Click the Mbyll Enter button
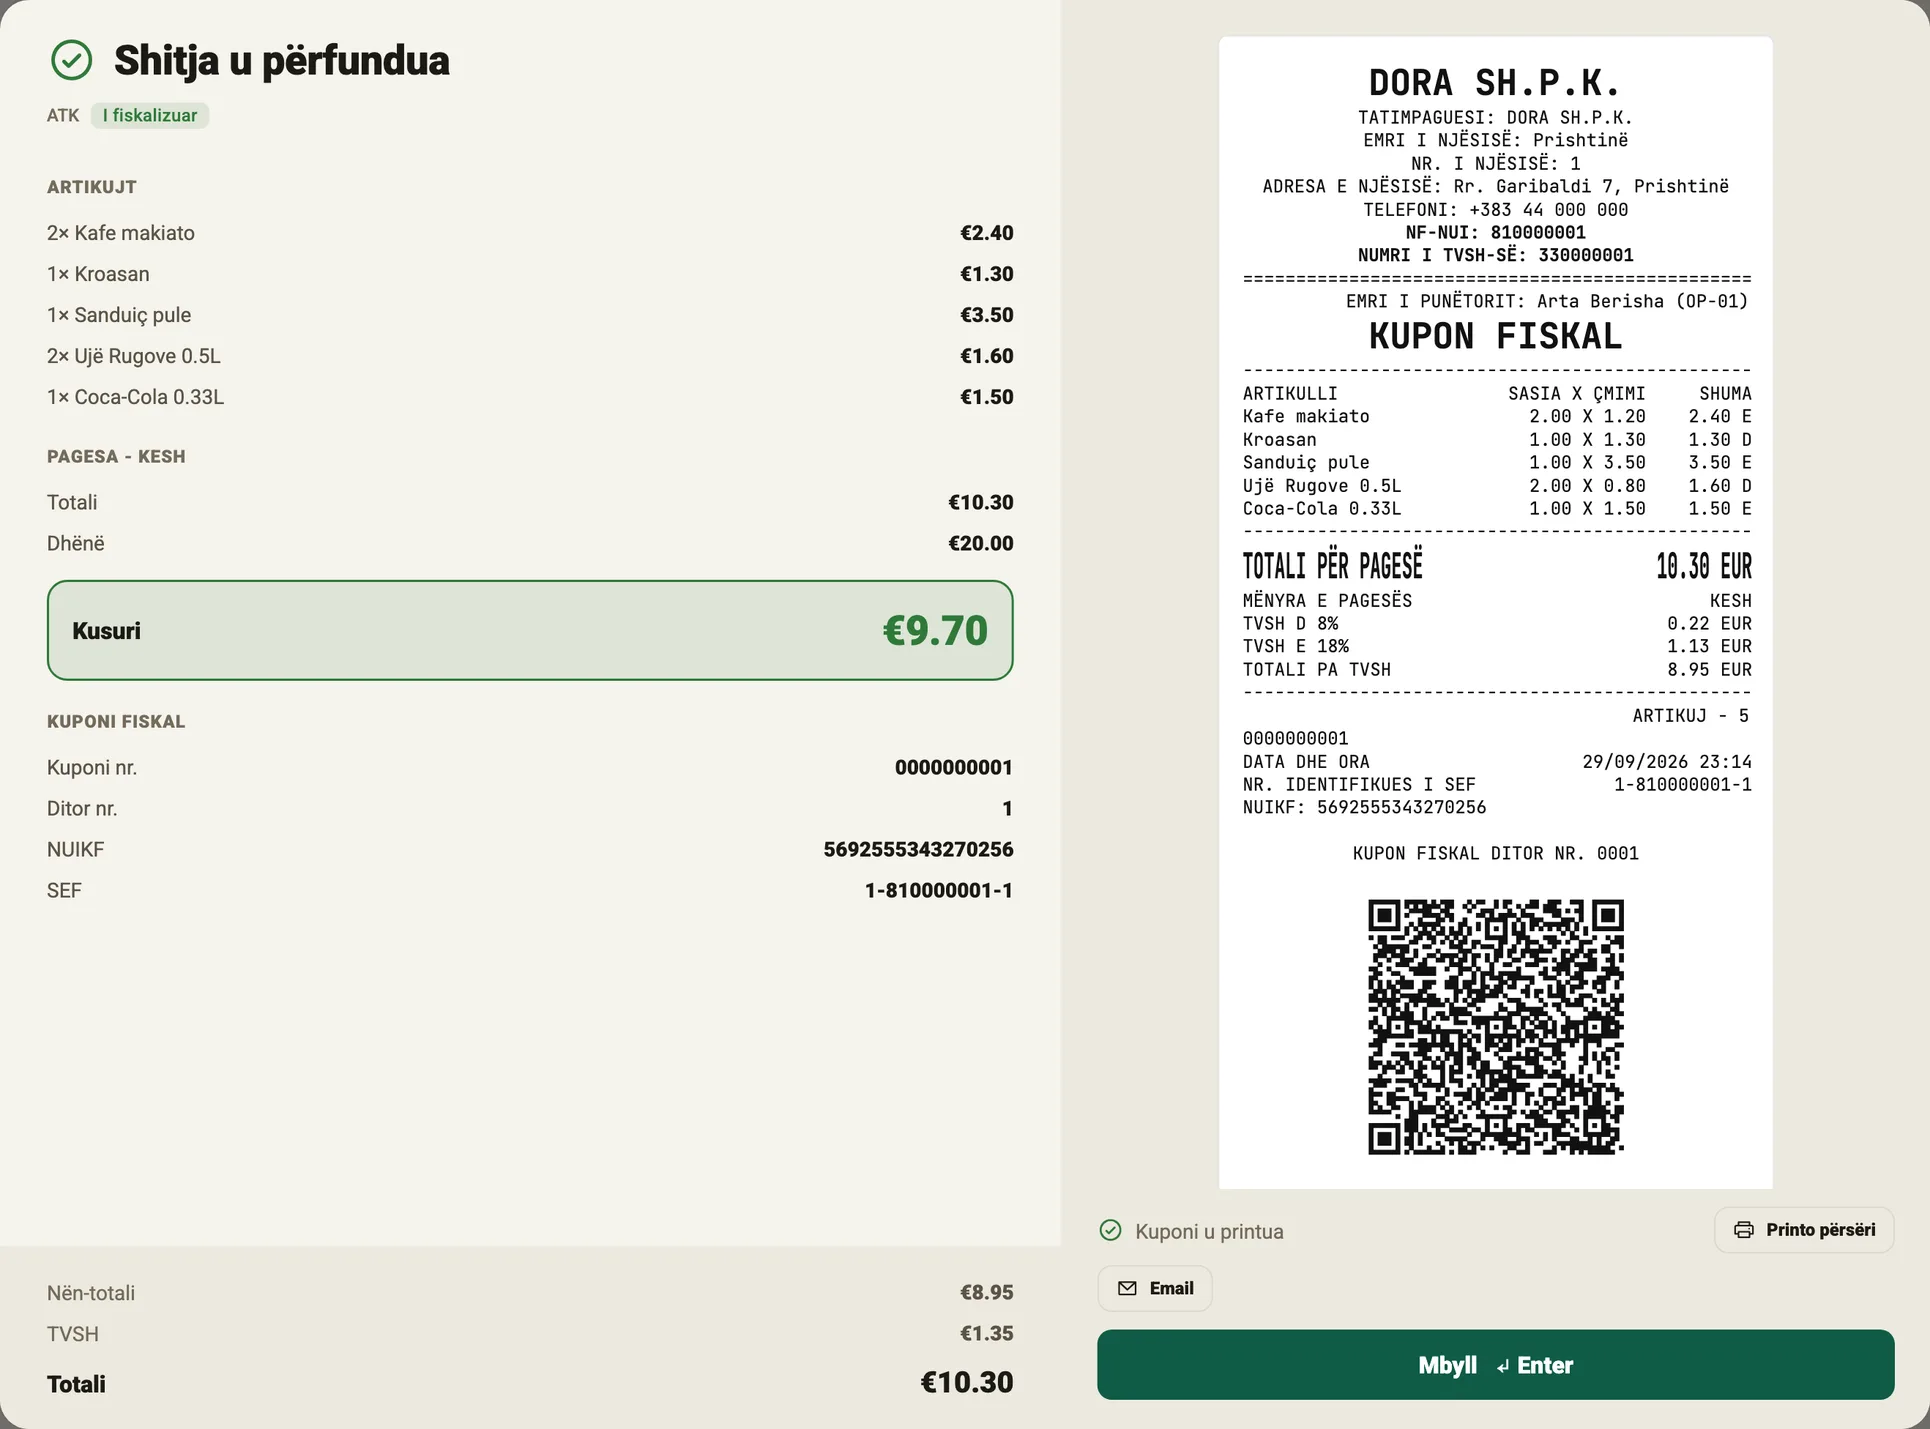Screen dimensions: 1930x1429 click(1495, 1365)
